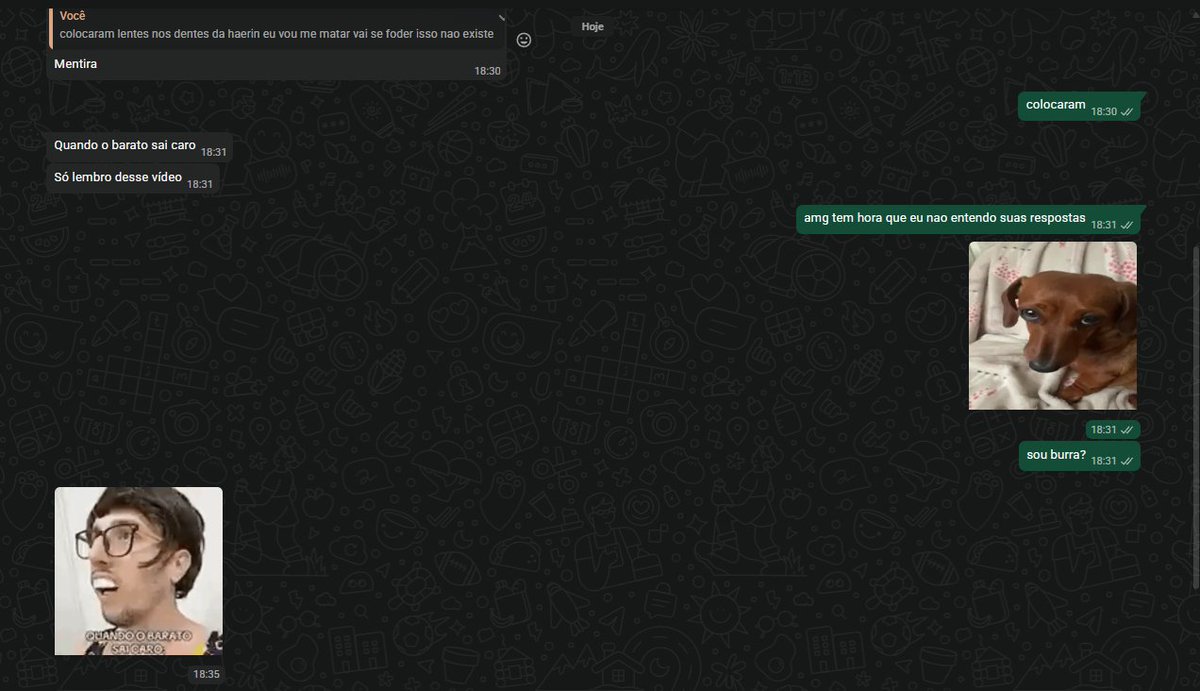This screenshot has height=691, width=1200.
Task: Click the 18:35 timestamp under the sticker
Action: pos(206,674)
